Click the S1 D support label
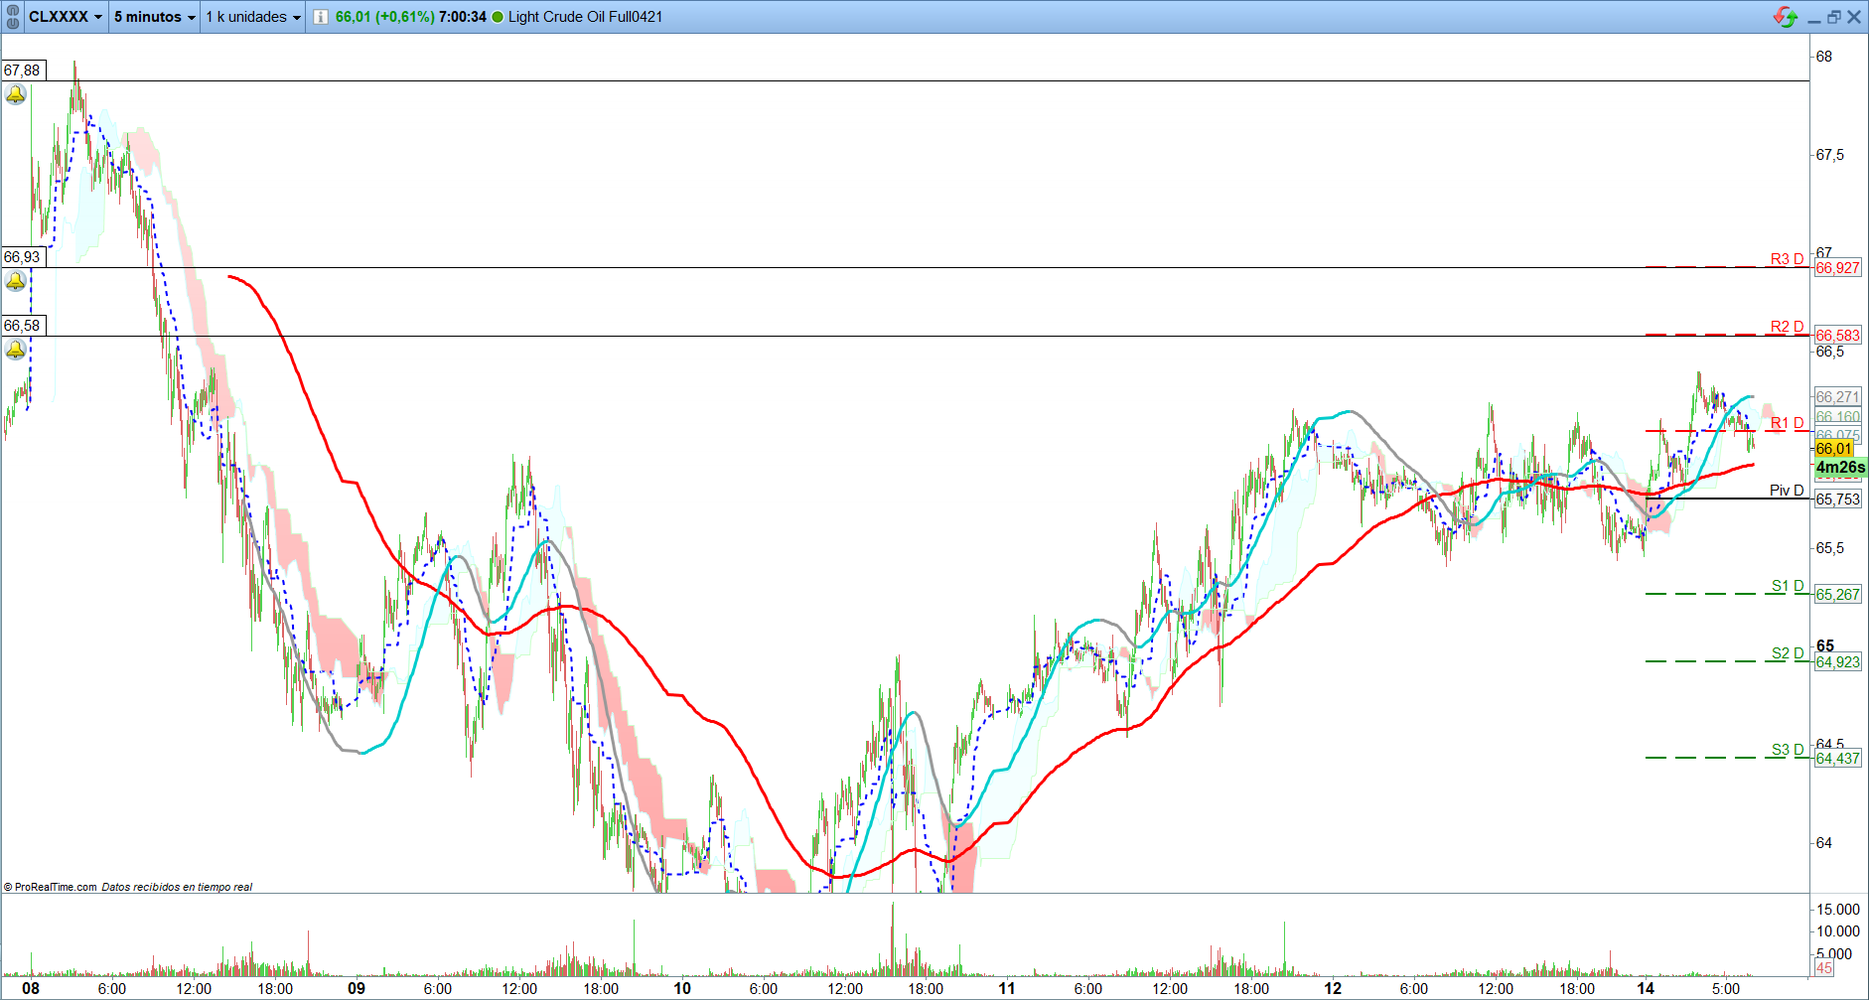Image resolution: width=1869 pixels, height=1000 pixels. click(1788, 586)
